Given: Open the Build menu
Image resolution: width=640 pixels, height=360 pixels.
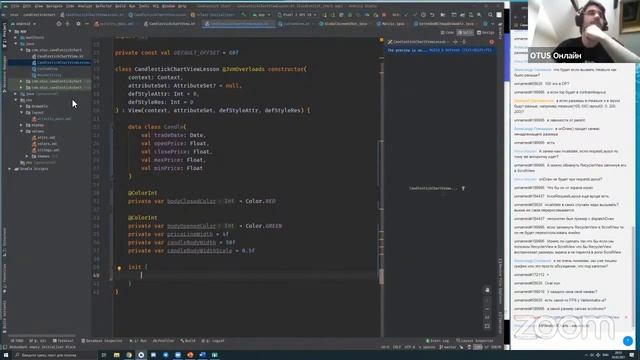Looking at the screenshot, I should [x=120, y=6].
